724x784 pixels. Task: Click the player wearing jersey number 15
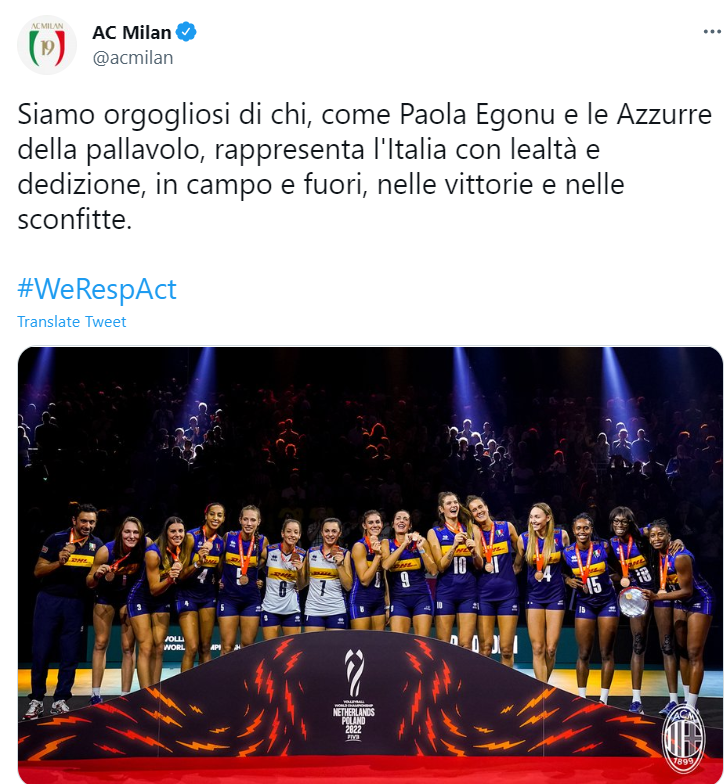click(x=589, y=585)
